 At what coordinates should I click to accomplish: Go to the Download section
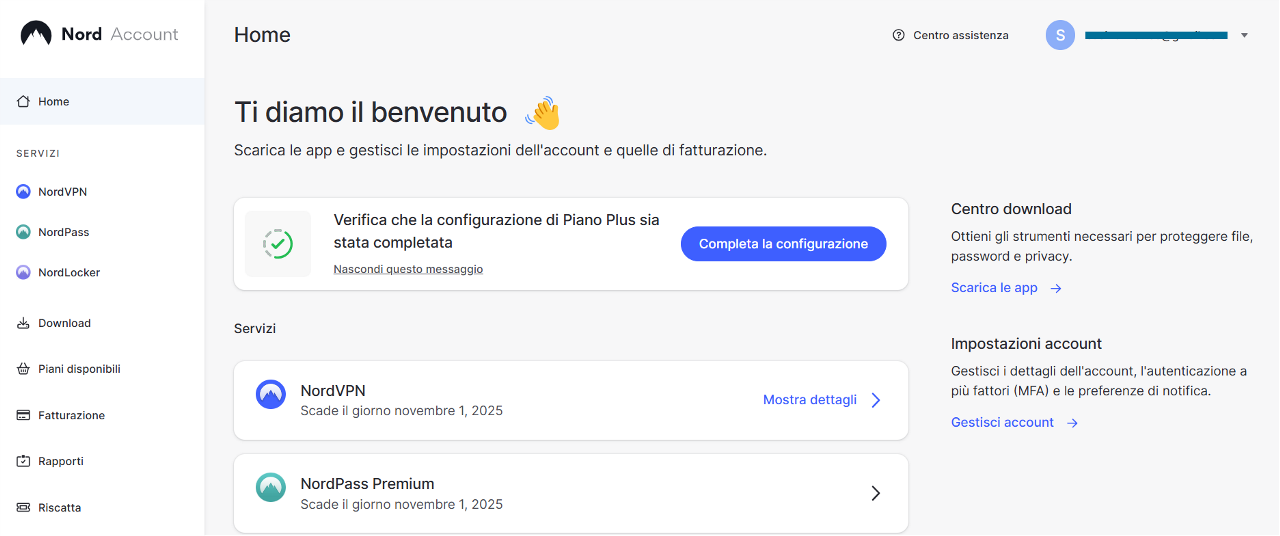pos(64,323)
